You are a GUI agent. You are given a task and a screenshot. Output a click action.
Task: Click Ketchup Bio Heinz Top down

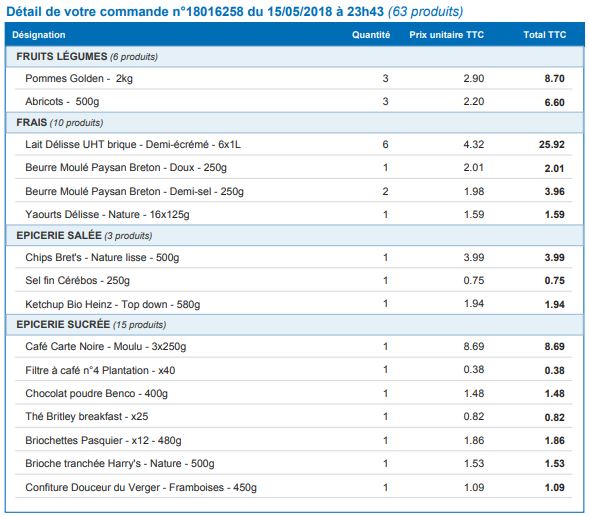pos(113,304)
